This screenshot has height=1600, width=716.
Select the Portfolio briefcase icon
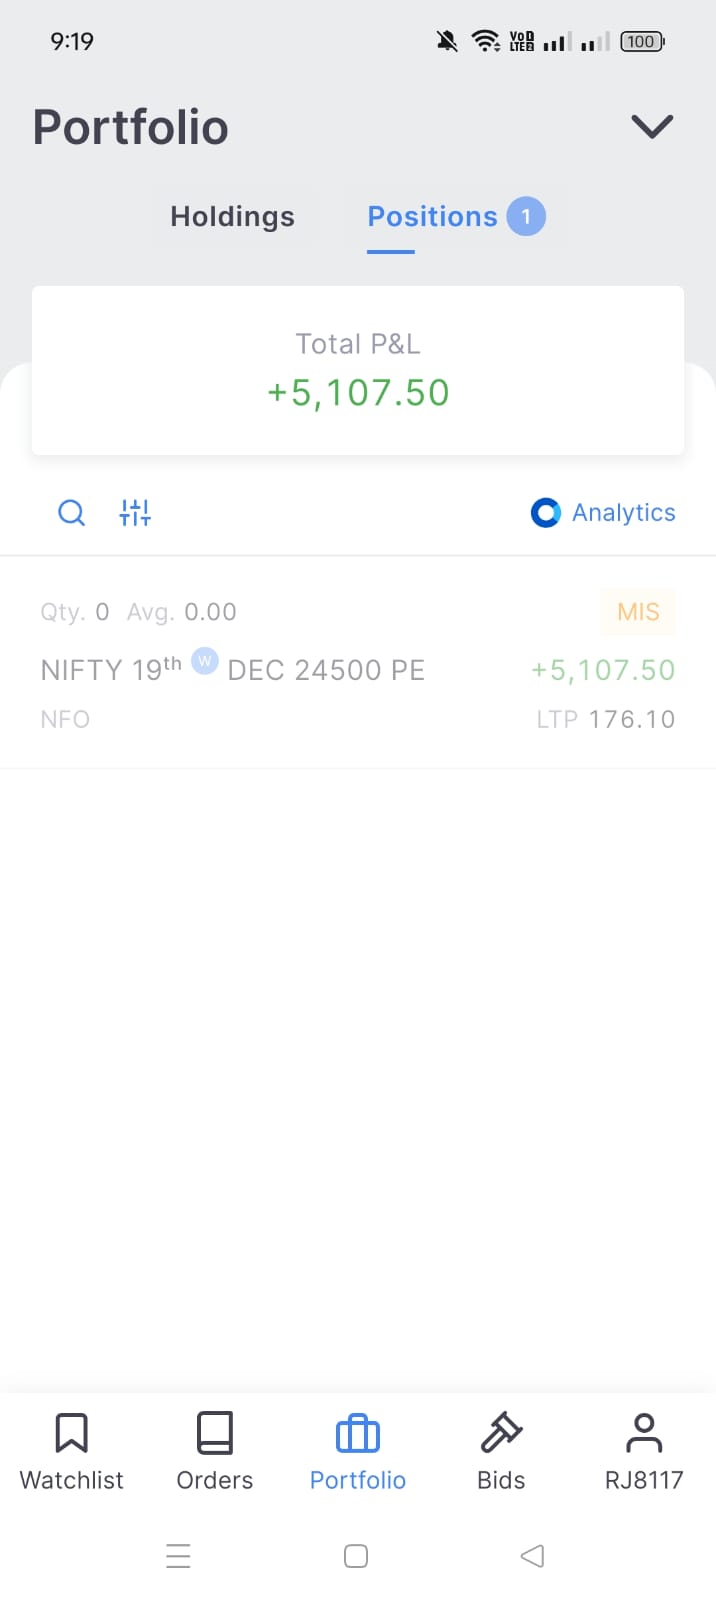tap(357, 1434)
